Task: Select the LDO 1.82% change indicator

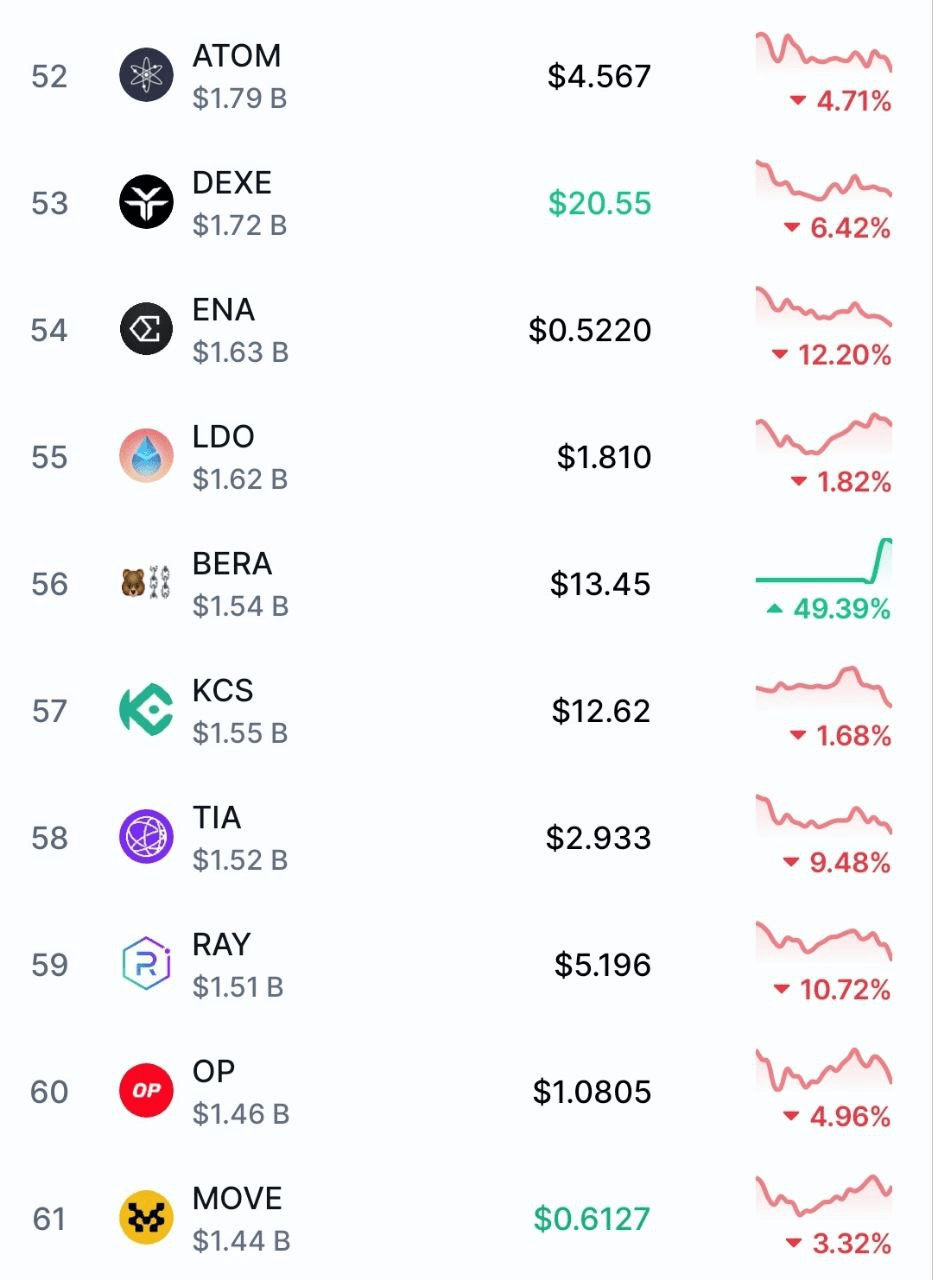Action: (x=841, y=482)
